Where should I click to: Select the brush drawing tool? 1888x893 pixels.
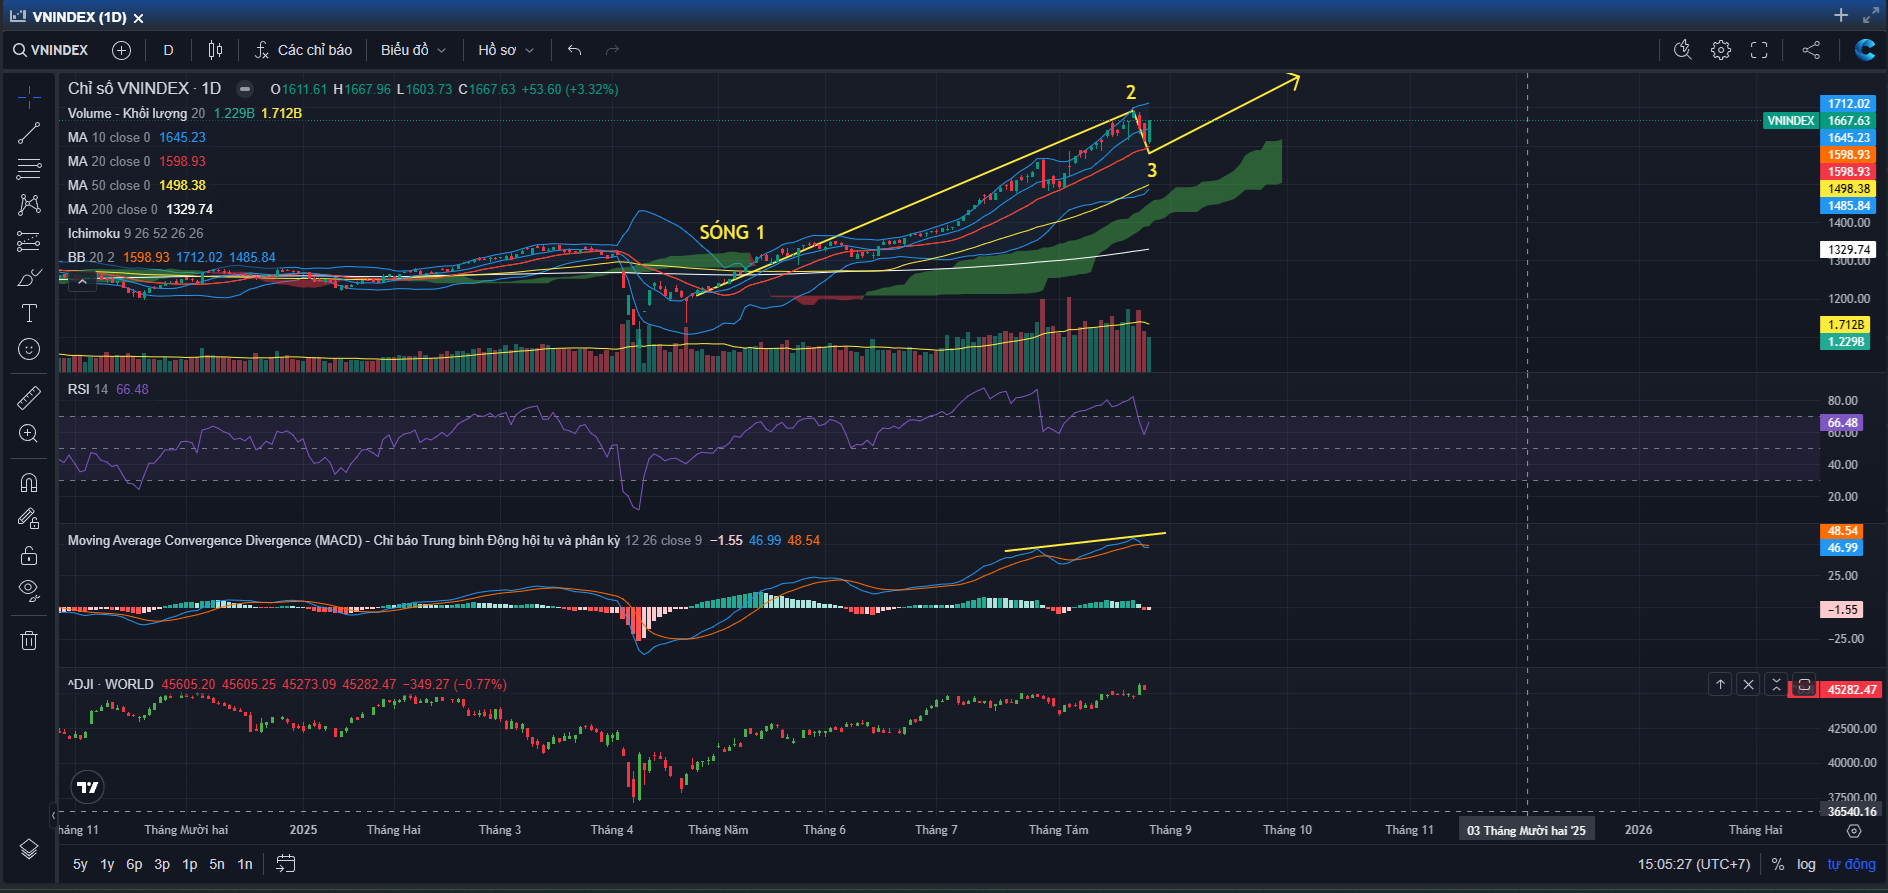coord(29,277)
